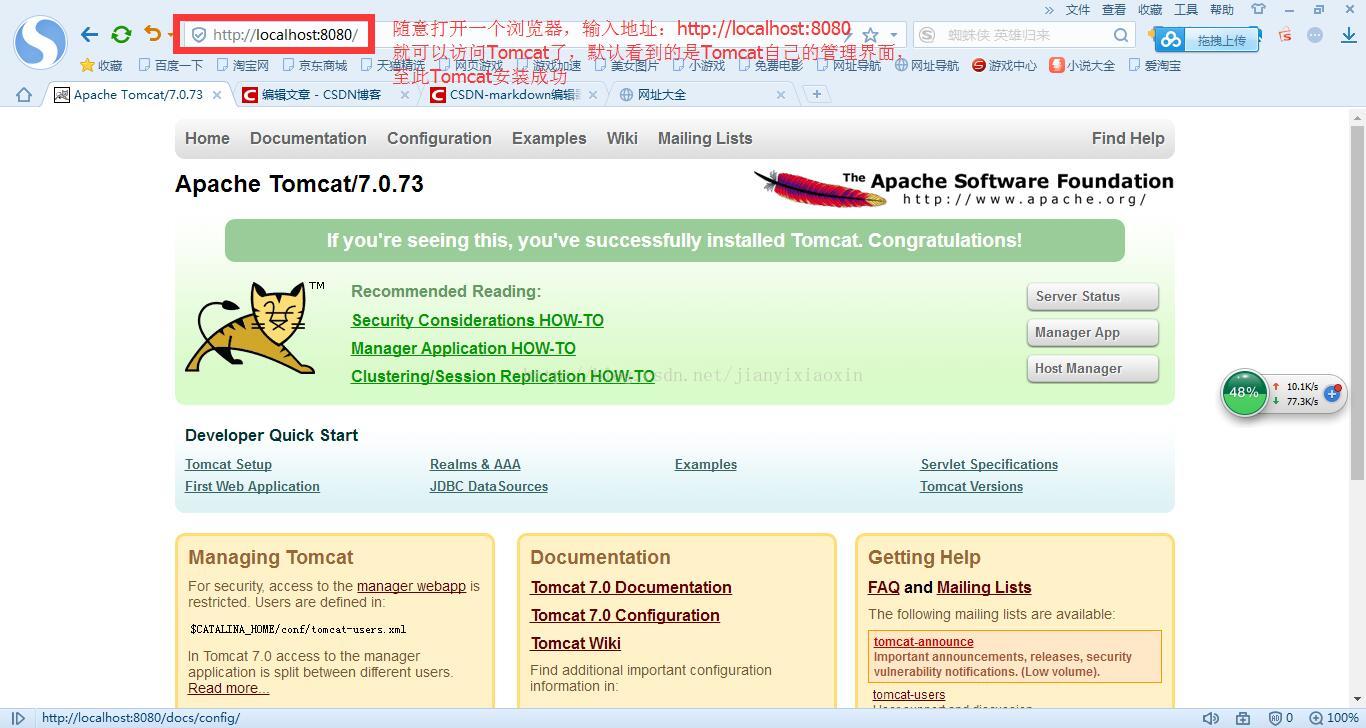Open the Tomcat Setup quick start link

point(228,464)
